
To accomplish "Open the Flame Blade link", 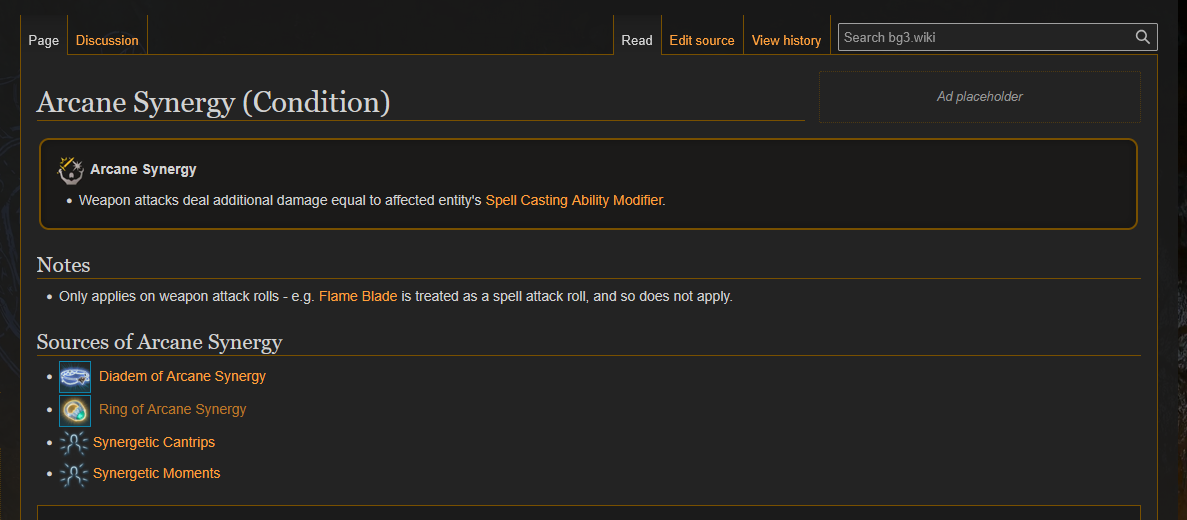I will click(x=358, y=296).
